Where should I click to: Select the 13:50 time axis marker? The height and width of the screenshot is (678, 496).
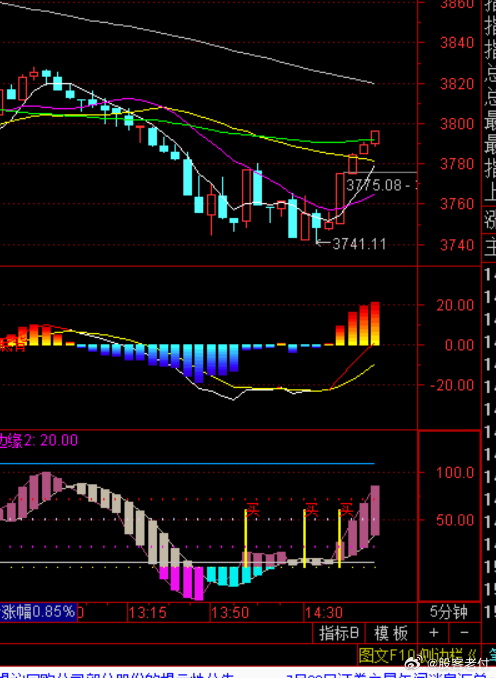230,613
